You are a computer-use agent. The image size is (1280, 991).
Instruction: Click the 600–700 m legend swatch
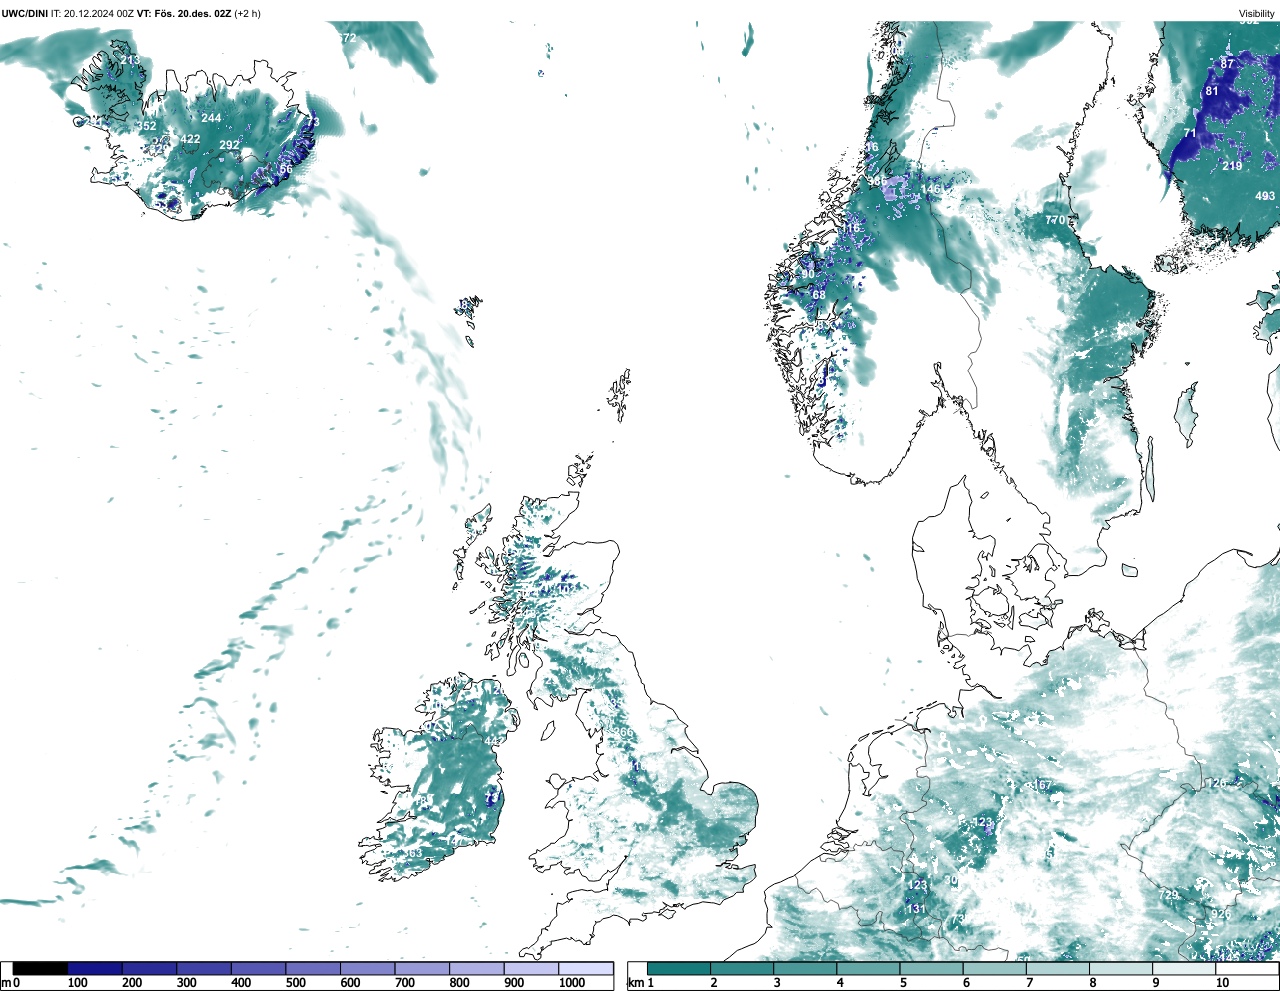coord(368,969)
